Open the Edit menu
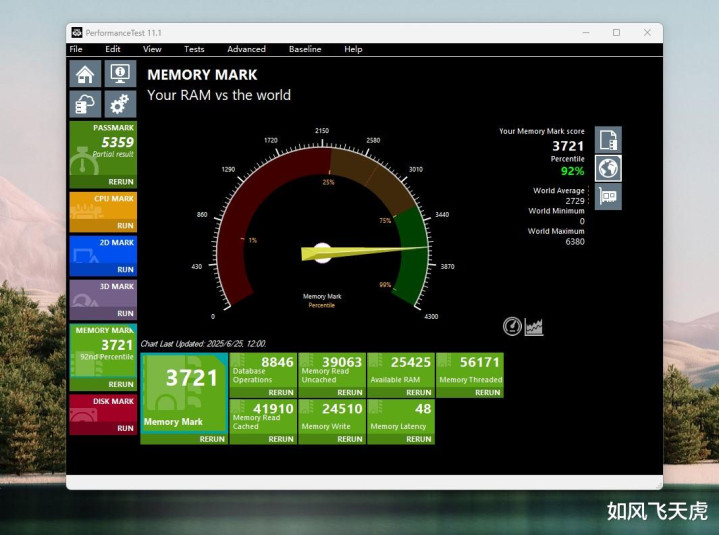The height and width of the screenshot is (535, 719). (x=113, y=49)
